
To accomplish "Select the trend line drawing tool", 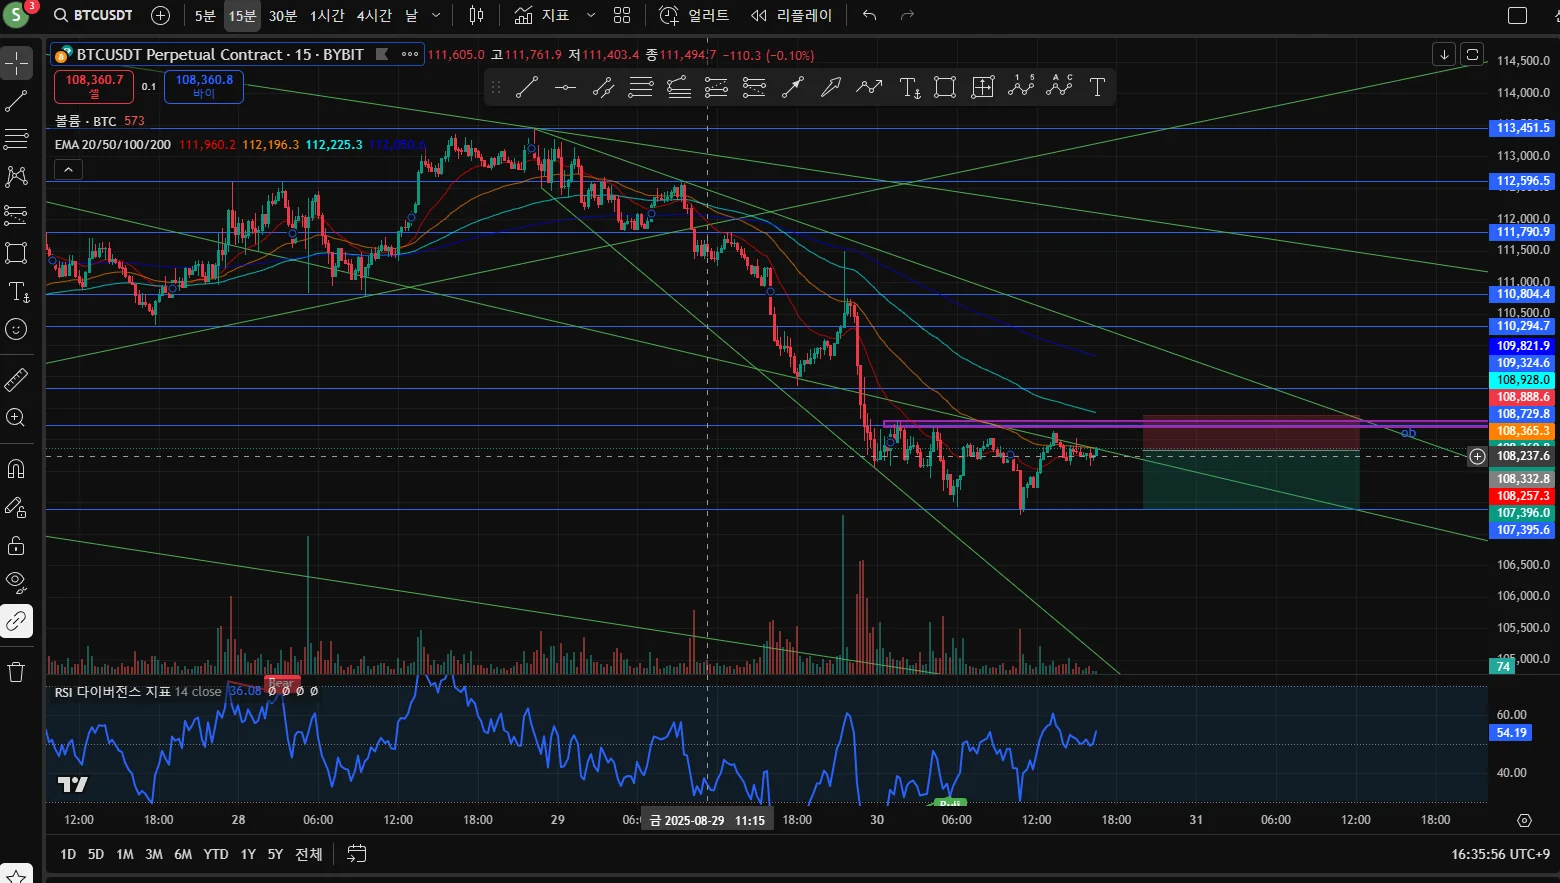I will 16,101.
